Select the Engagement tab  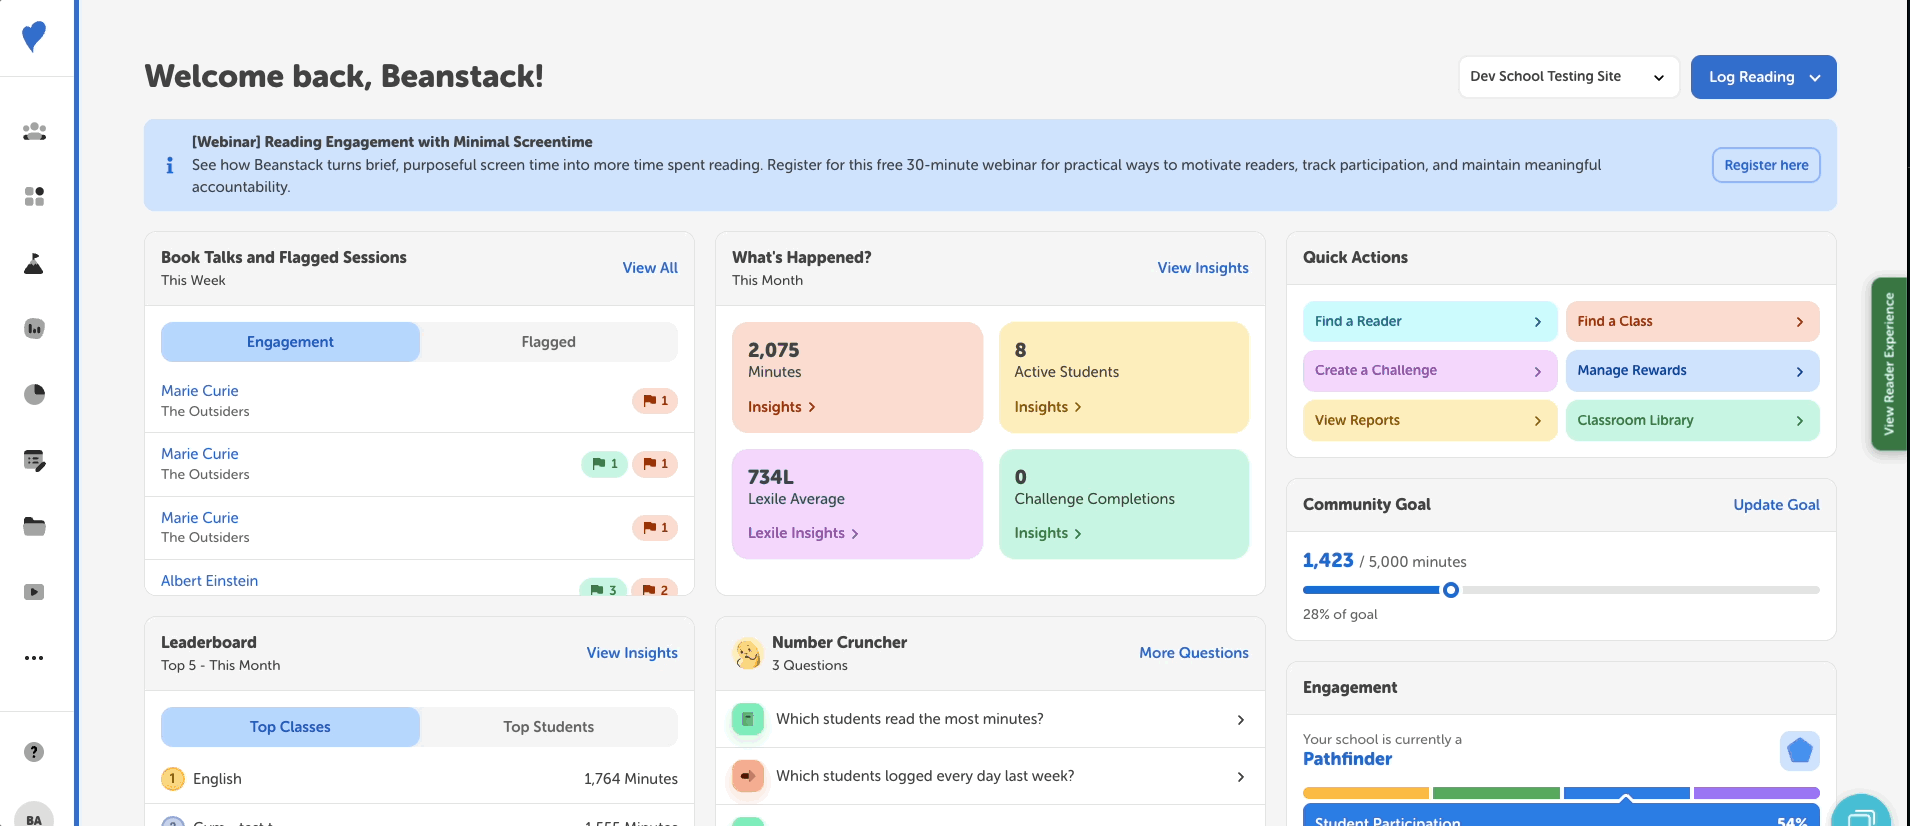(x=290, y=342)
